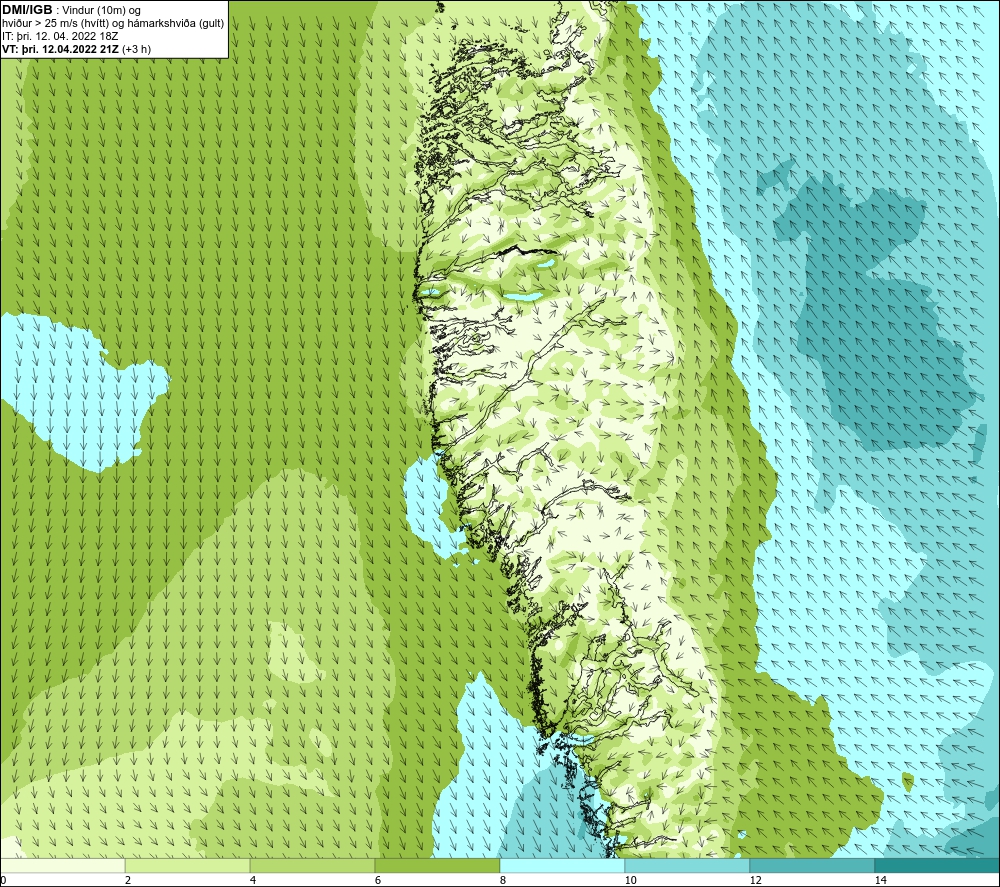1000x887 pixels.
Task: Click the scale label '14'
Action: tap(880, 881)
